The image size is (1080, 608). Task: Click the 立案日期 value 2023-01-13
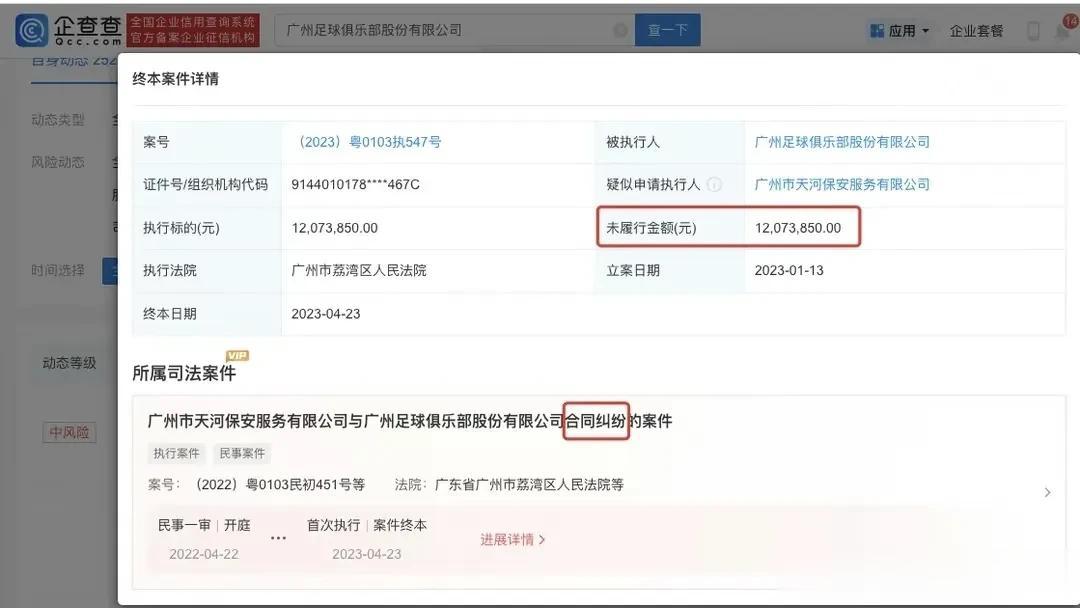tap(789, 271)
